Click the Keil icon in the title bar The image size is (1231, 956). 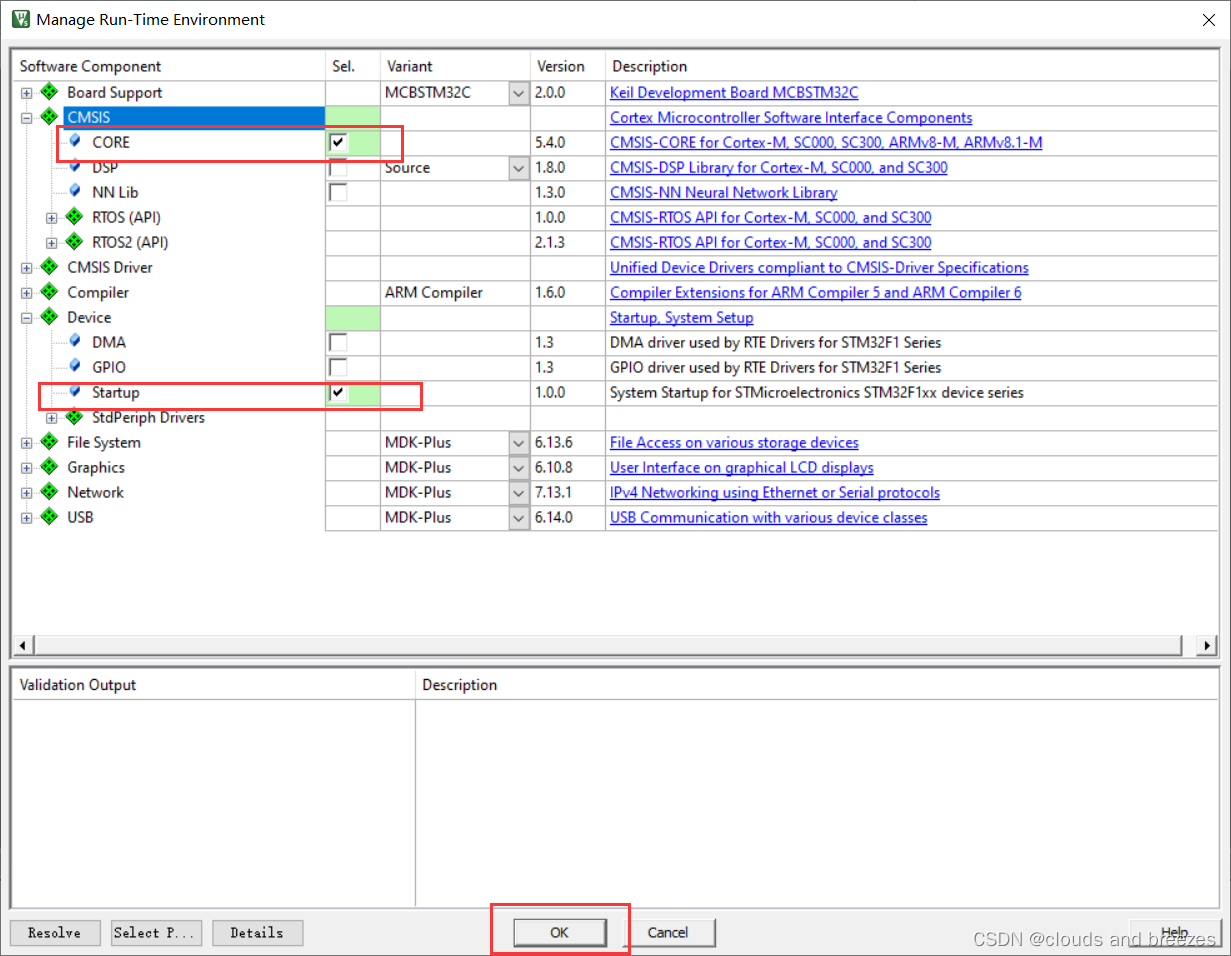tap(19, 19)
